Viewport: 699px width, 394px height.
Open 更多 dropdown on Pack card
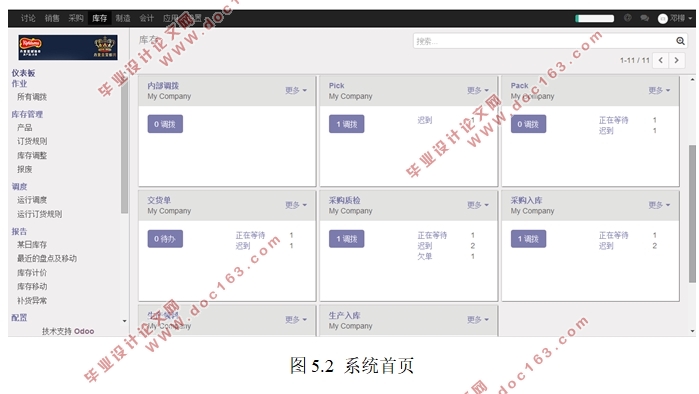(659, 90)
